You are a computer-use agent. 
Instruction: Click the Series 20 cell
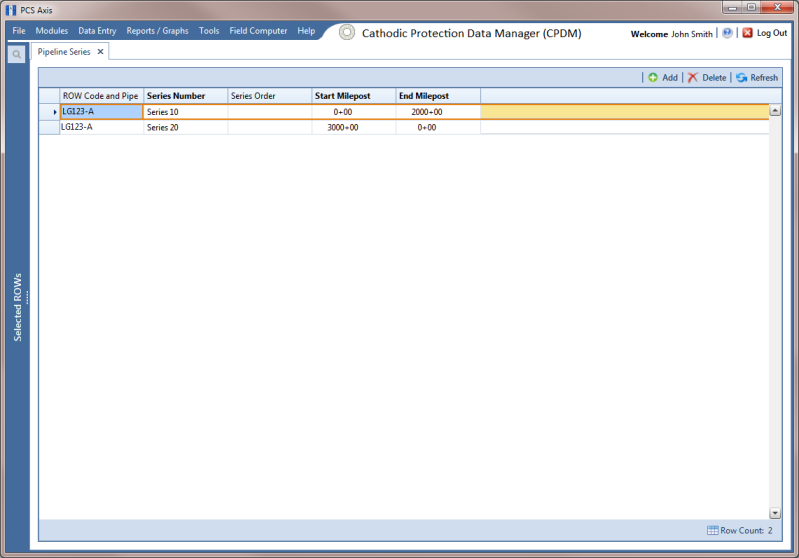click(185, 127)
